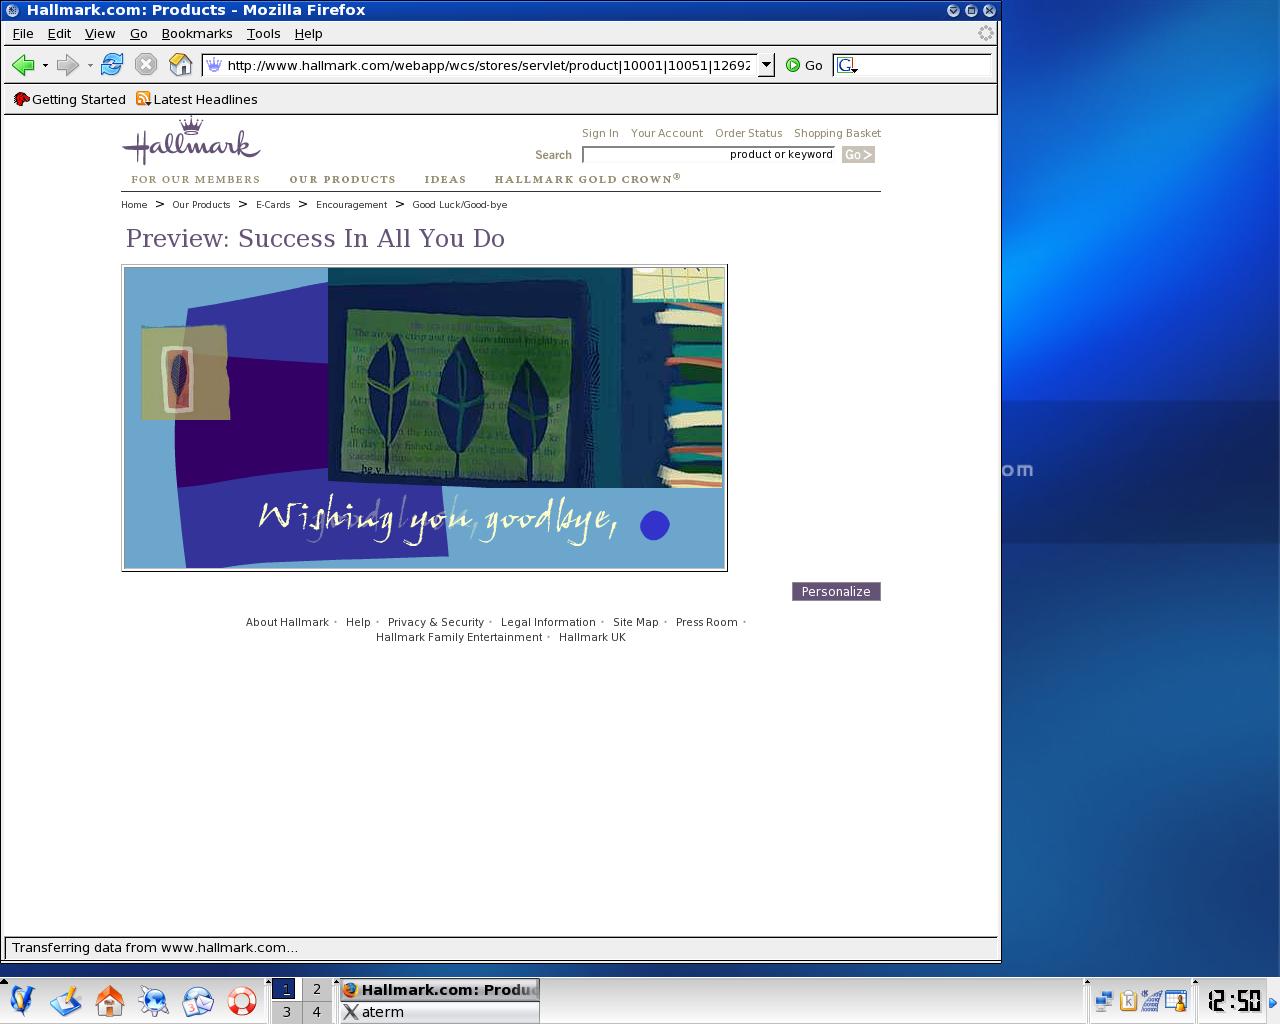The image size is (1280, 1024).
Task: Open the About Hallmark footer link
Action: click(x=287, y=622)
